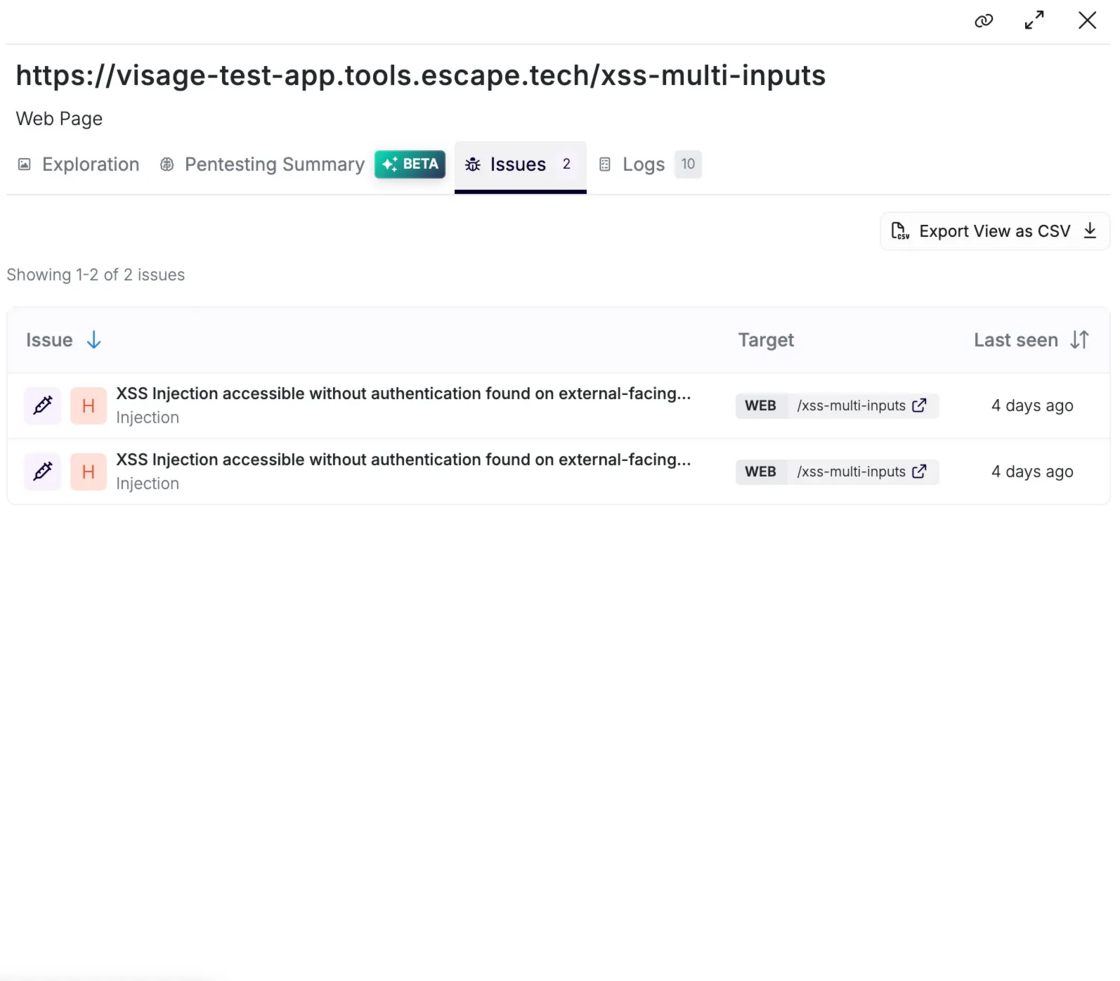Click second issue's injection syringe icon
Viewport: 1120px width, 981px height.
43,471
